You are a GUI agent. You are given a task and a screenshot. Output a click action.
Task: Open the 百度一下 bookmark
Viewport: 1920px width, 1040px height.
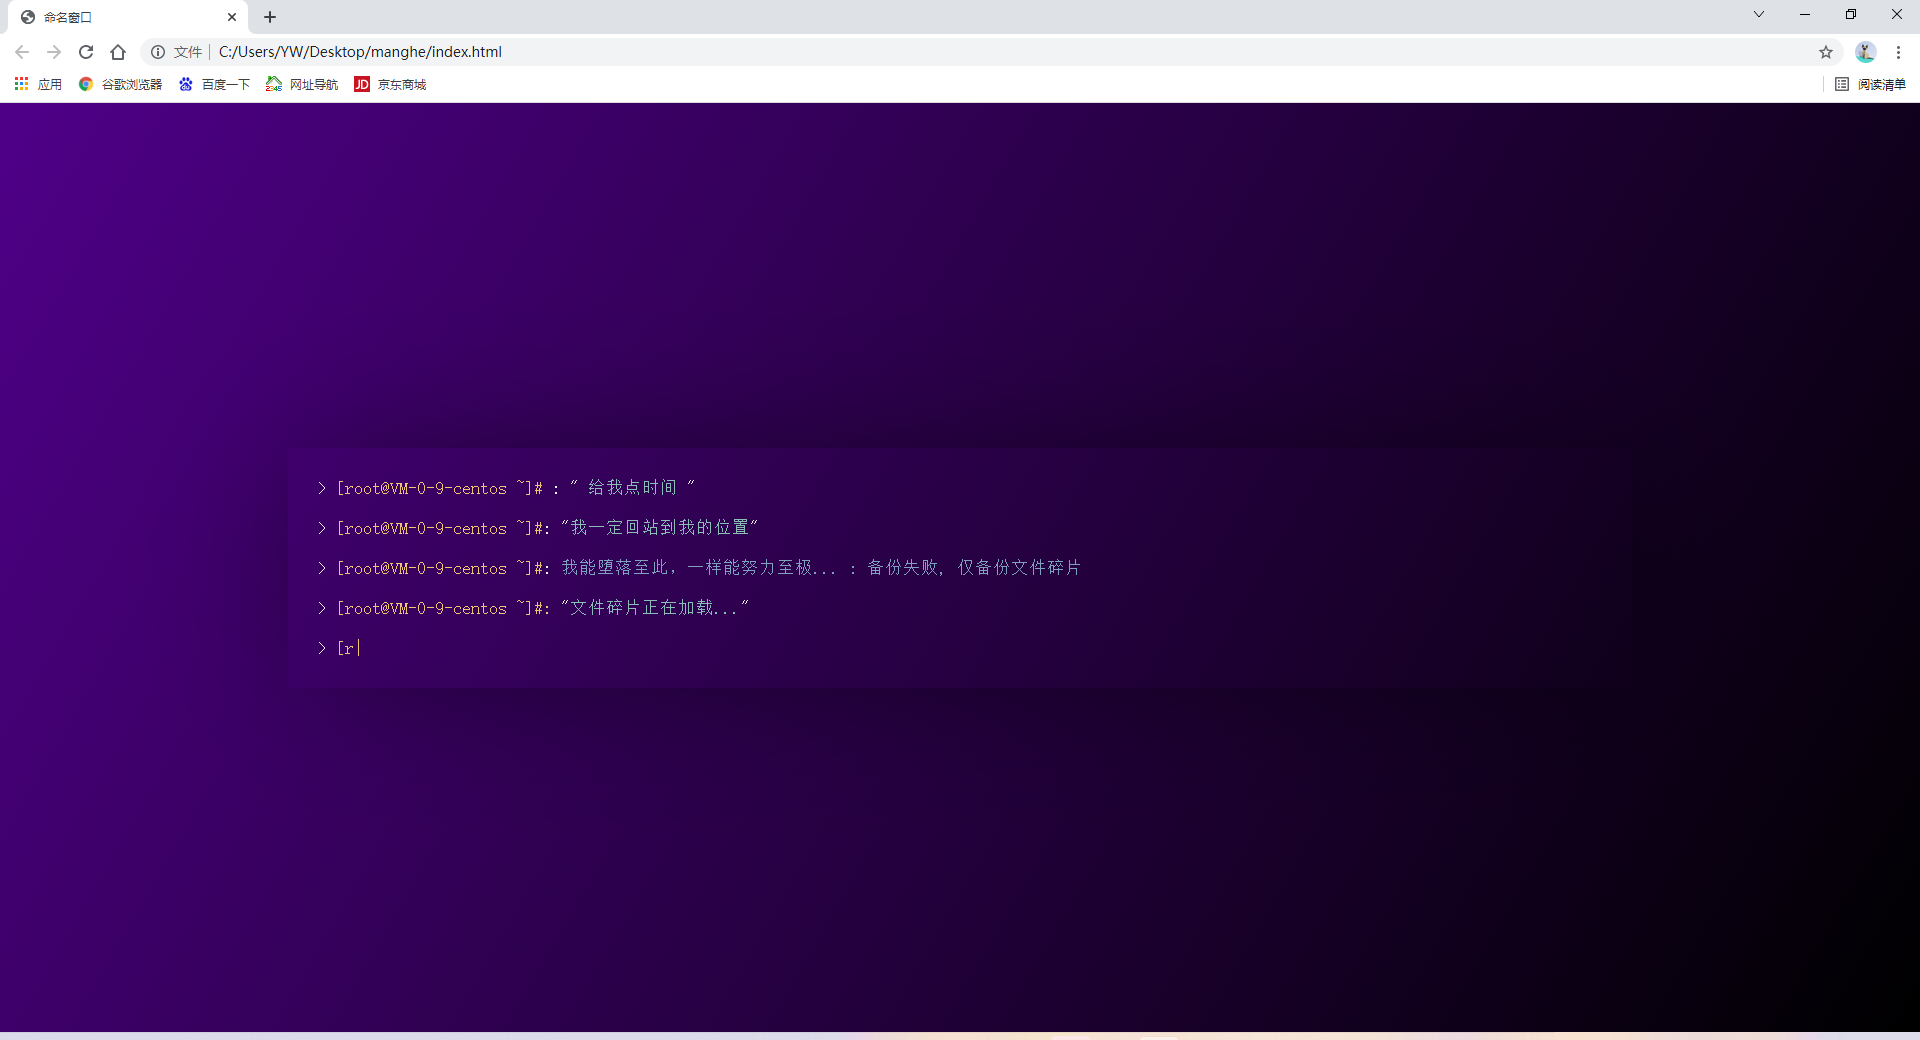click(215, 84)
